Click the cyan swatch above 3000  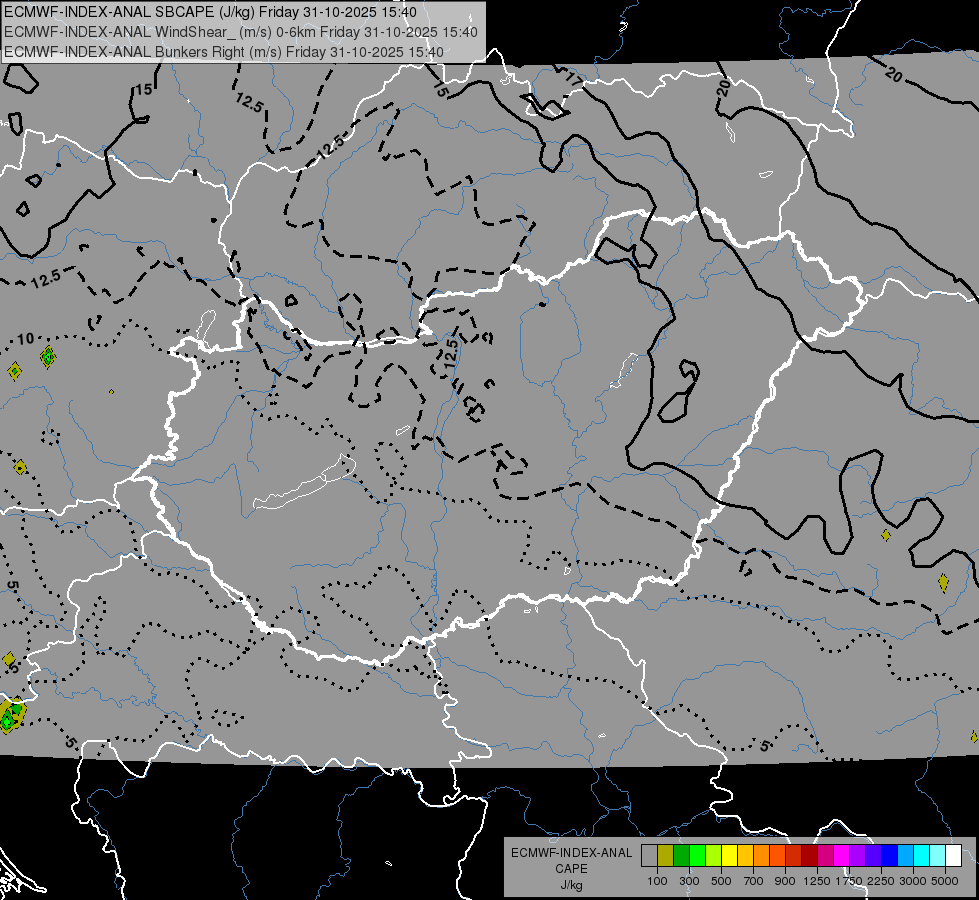click(x=922, y=856)
